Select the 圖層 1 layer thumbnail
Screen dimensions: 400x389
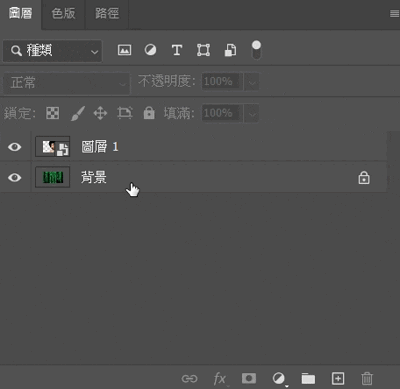click(x=53, y=146)
